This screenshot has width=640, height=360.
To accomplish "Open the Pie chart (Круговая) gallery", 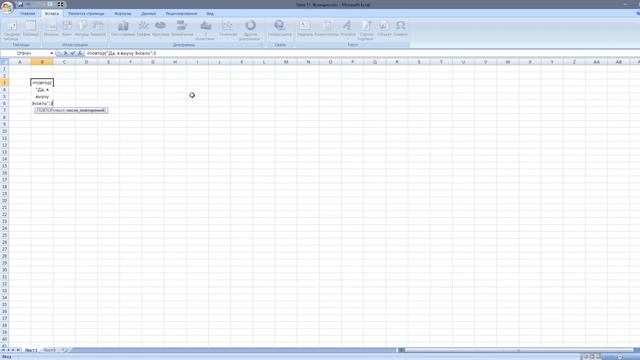I will 160,29.
